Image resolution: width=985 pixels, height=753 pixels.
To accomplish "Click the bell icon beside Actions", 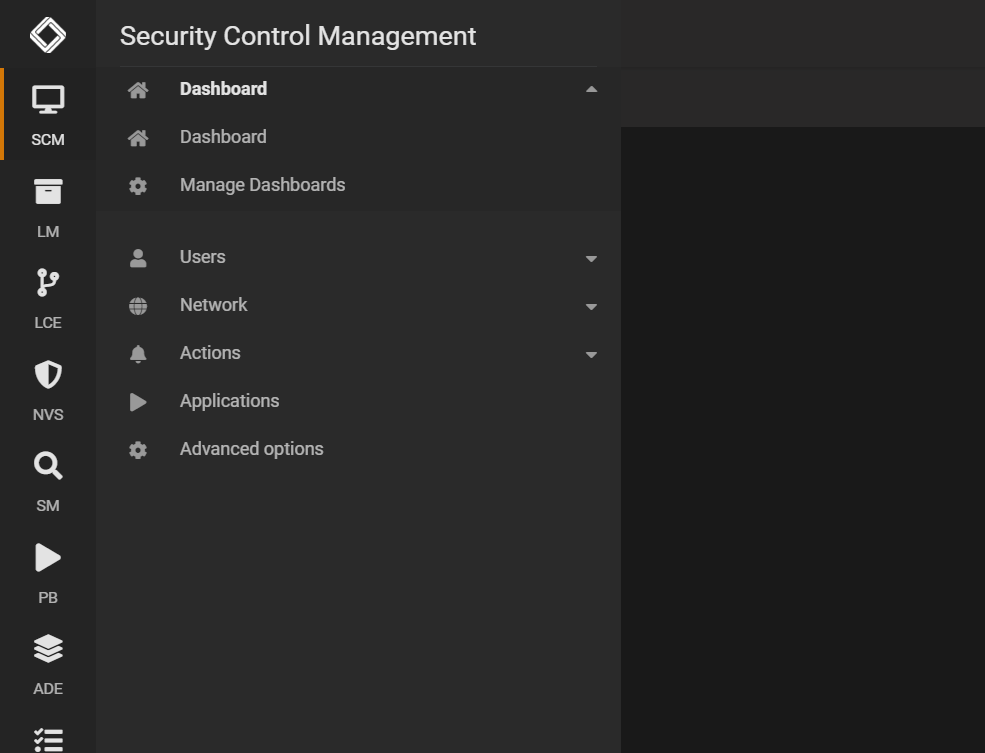I will click(x=138, y=354).
